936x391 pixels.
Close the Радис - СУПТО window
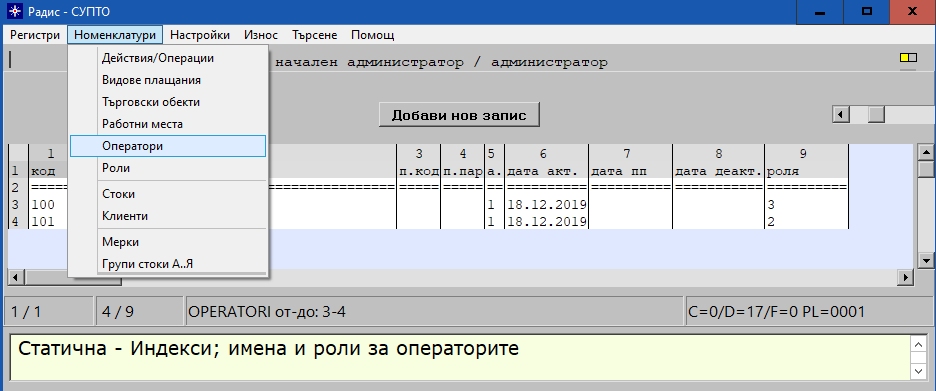point(913,11)
